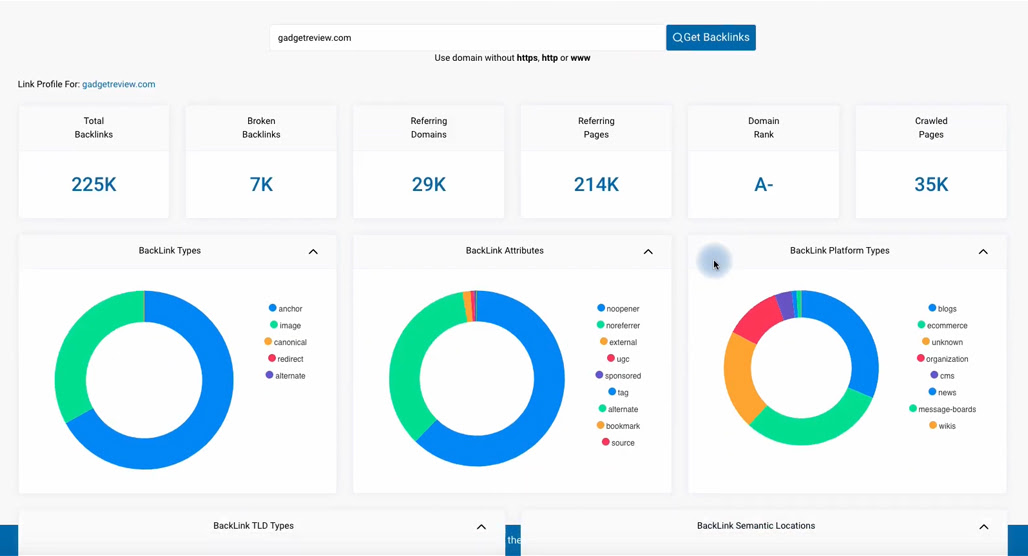Image resolution: width=1028 pixels, height=556 pixels.
Task: Select the Referring Pages 214K value
Action: 596,185
